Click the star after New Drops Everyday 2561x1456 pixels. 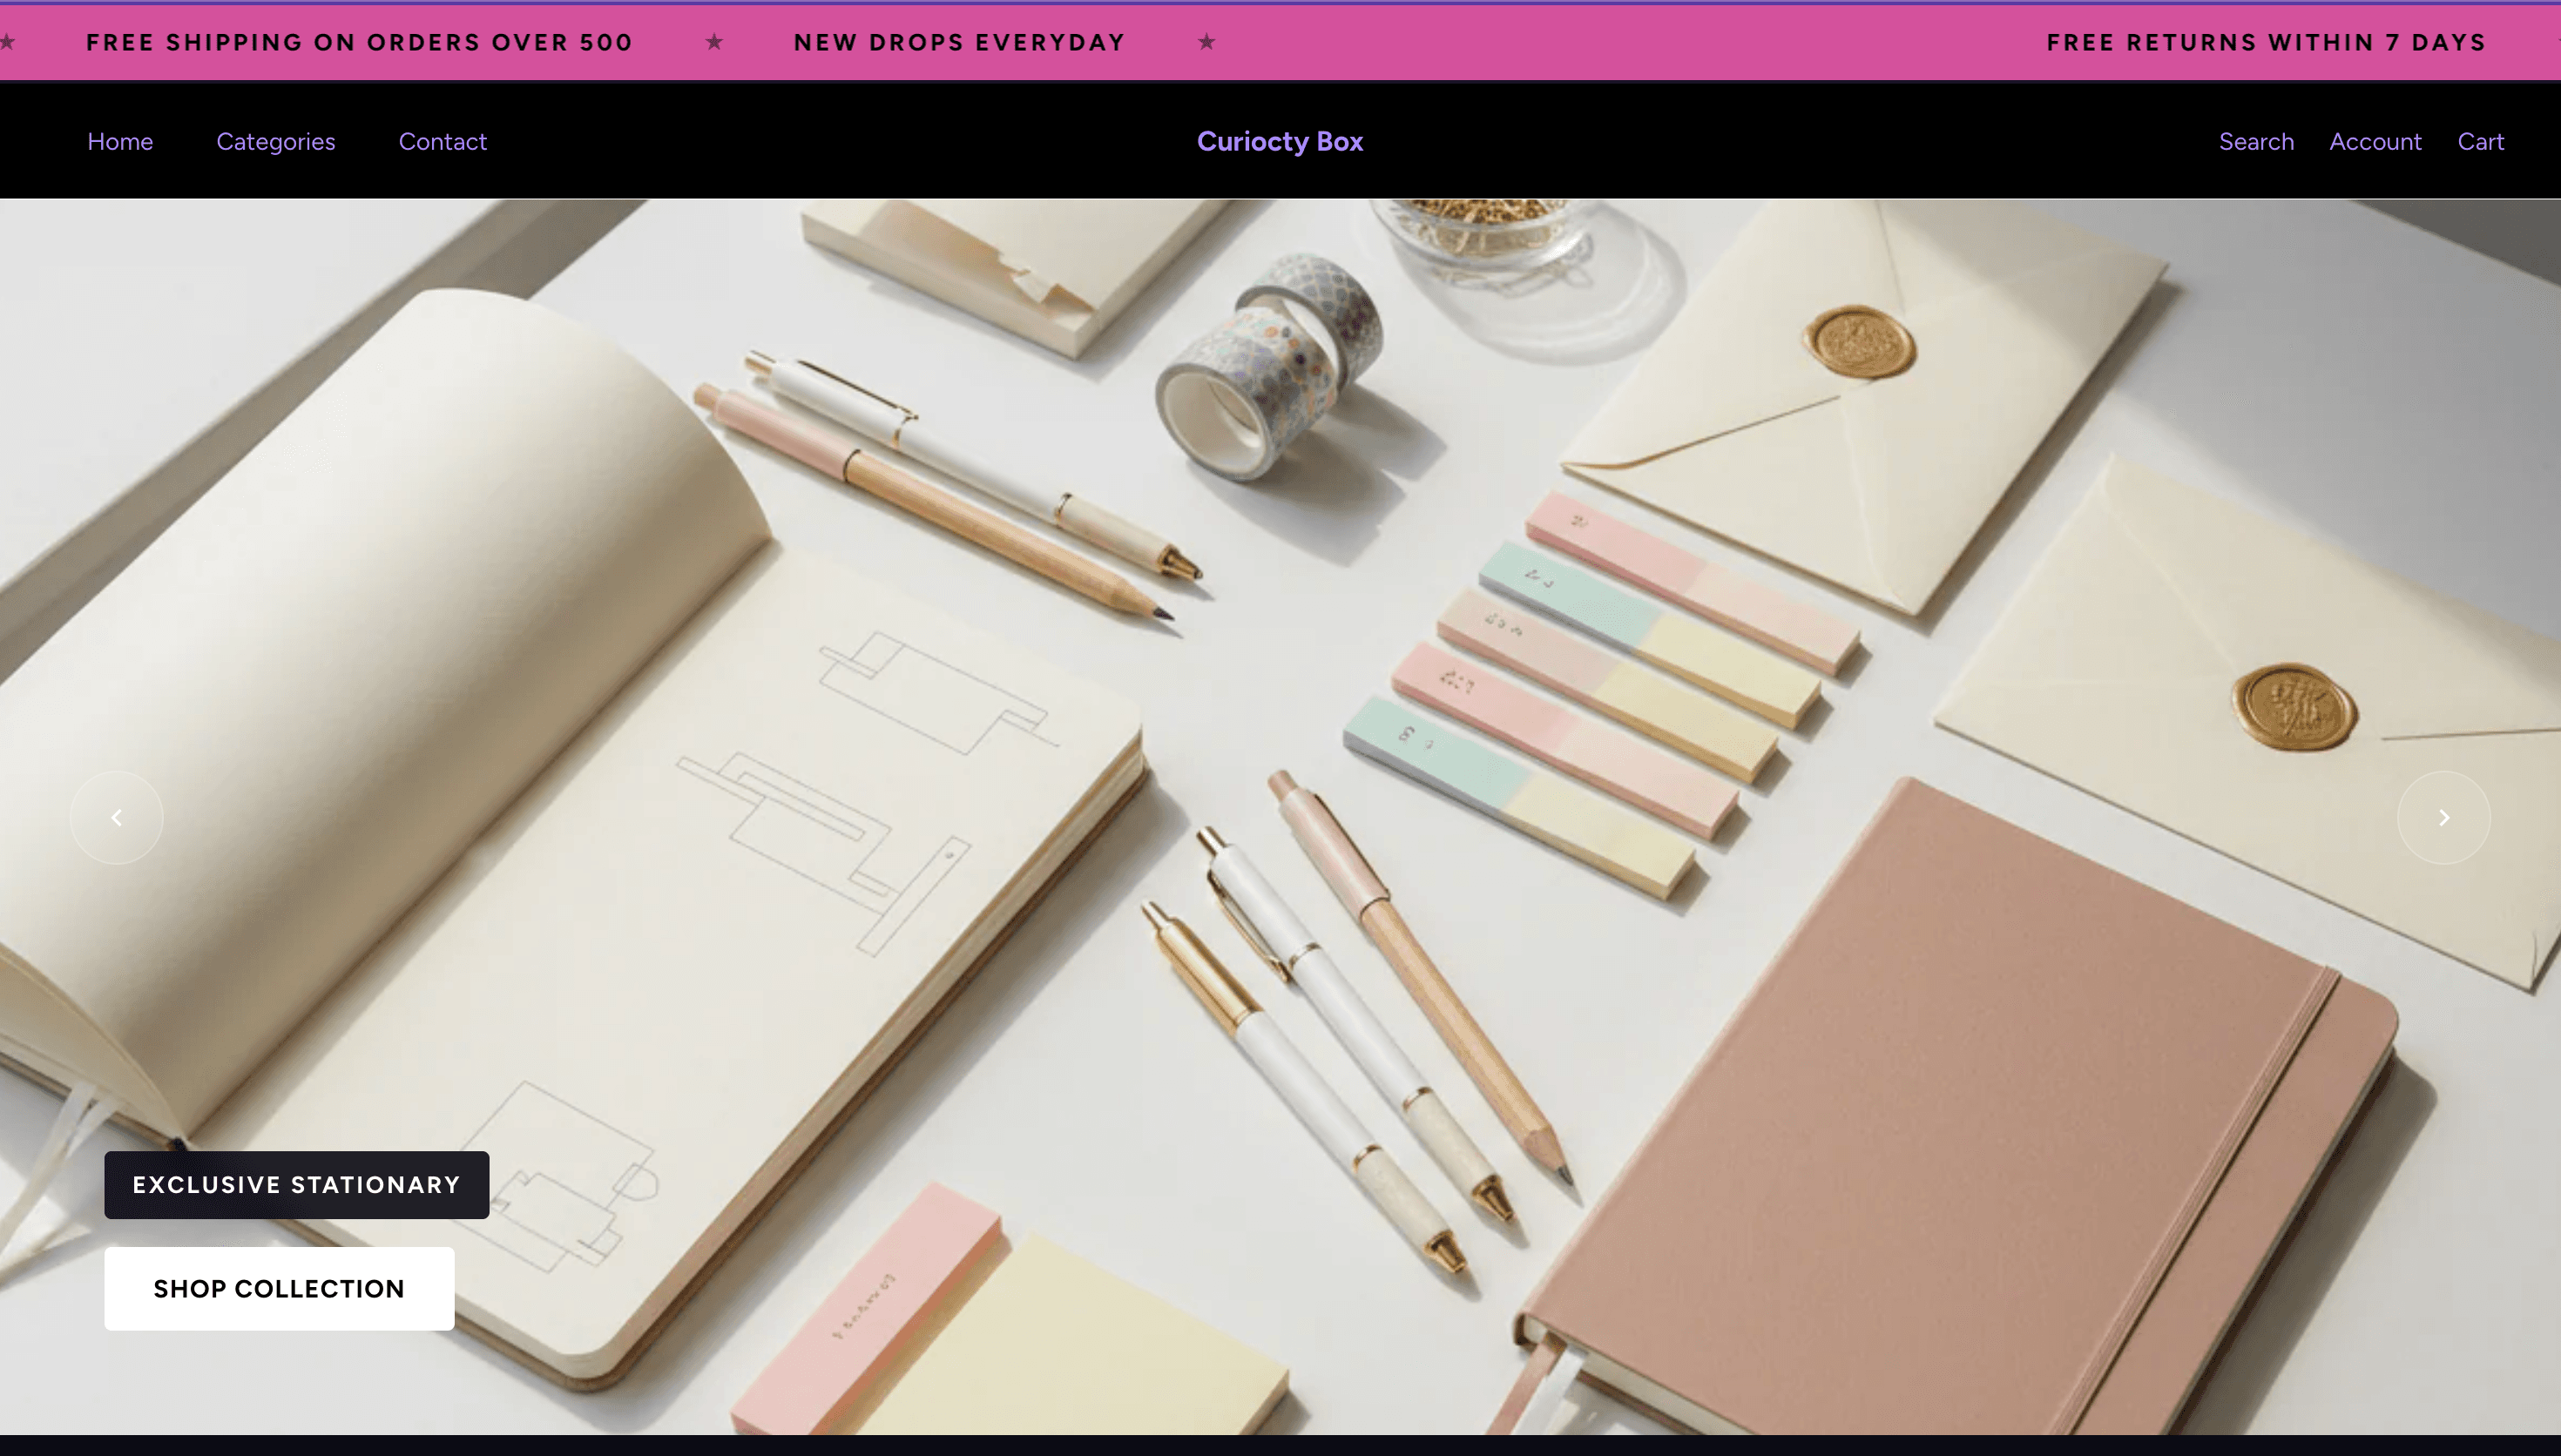pyautogui.click(x=1207, y=42)
